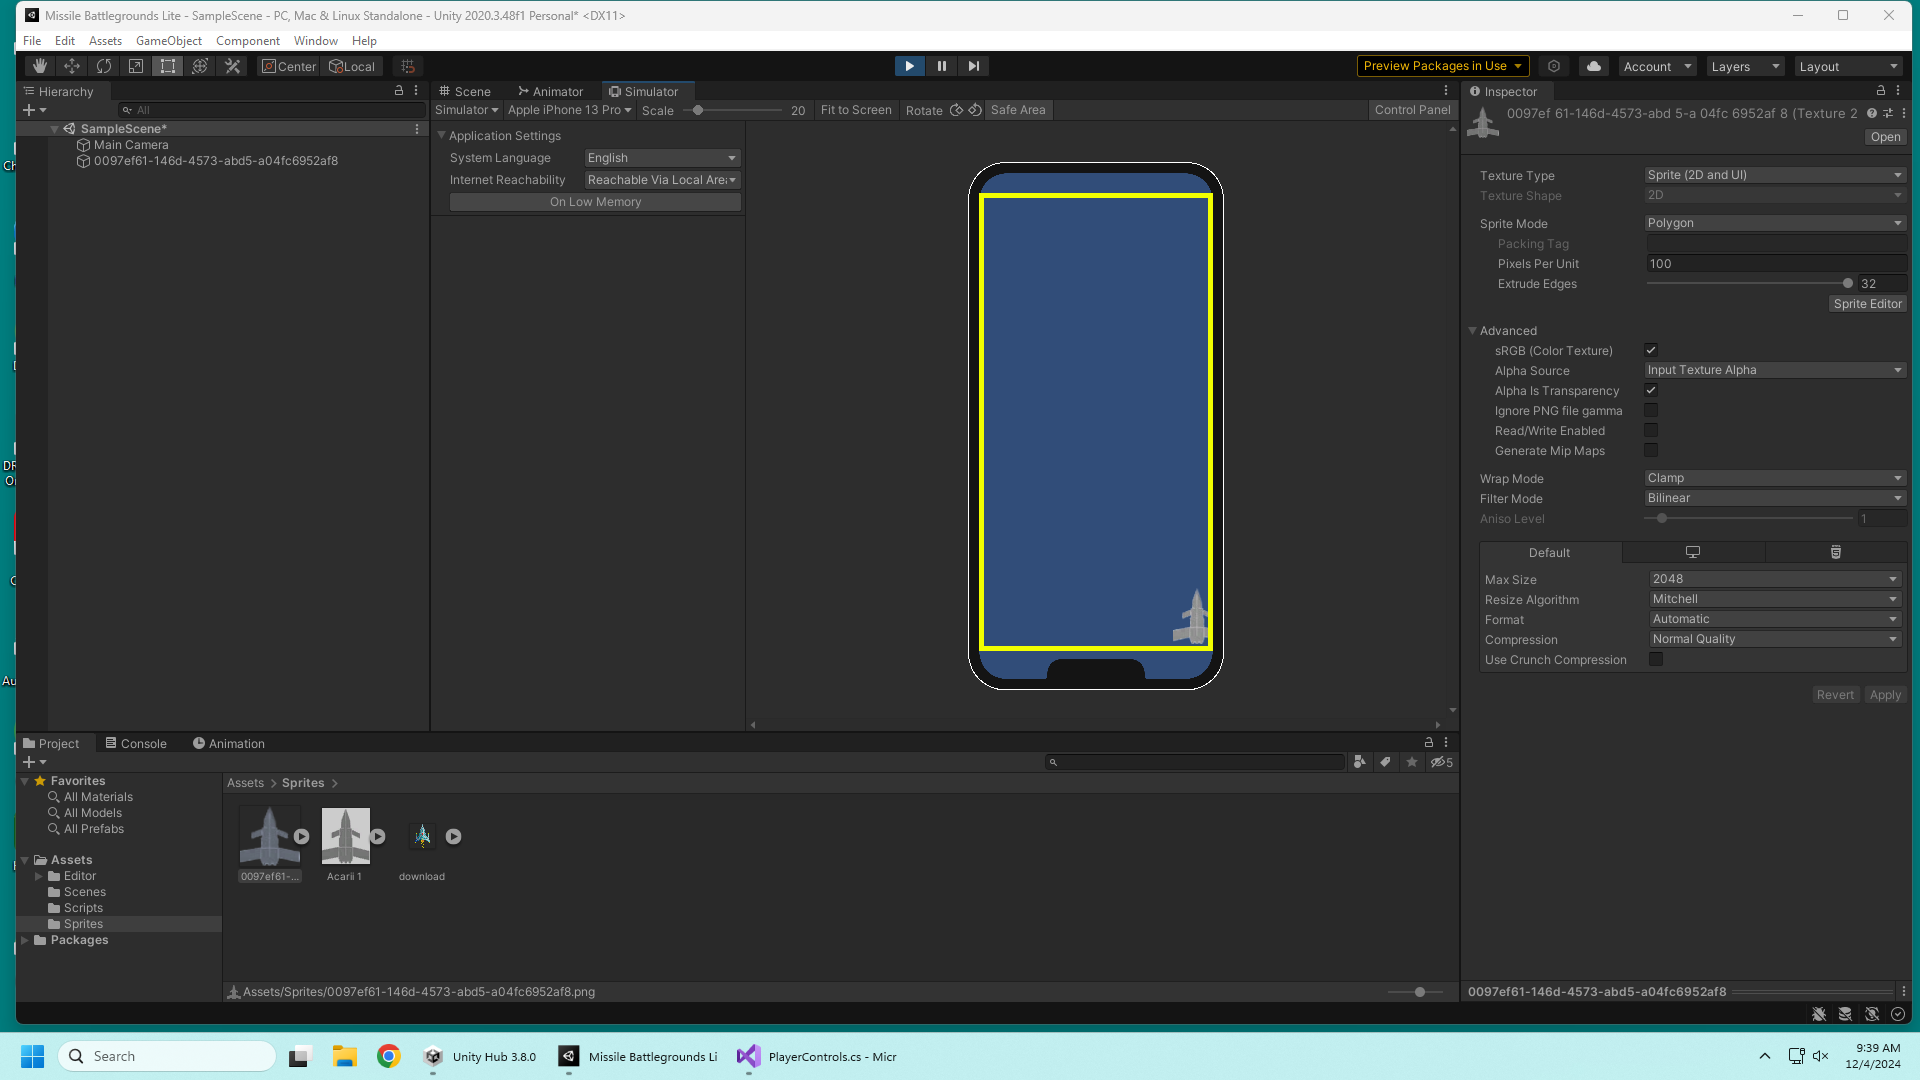Image resolution: width=1920 pixels, height=1080 pixels.
Task: Select the Acarii 1 sprite thumbnail
Action: [x=346, y=836]
